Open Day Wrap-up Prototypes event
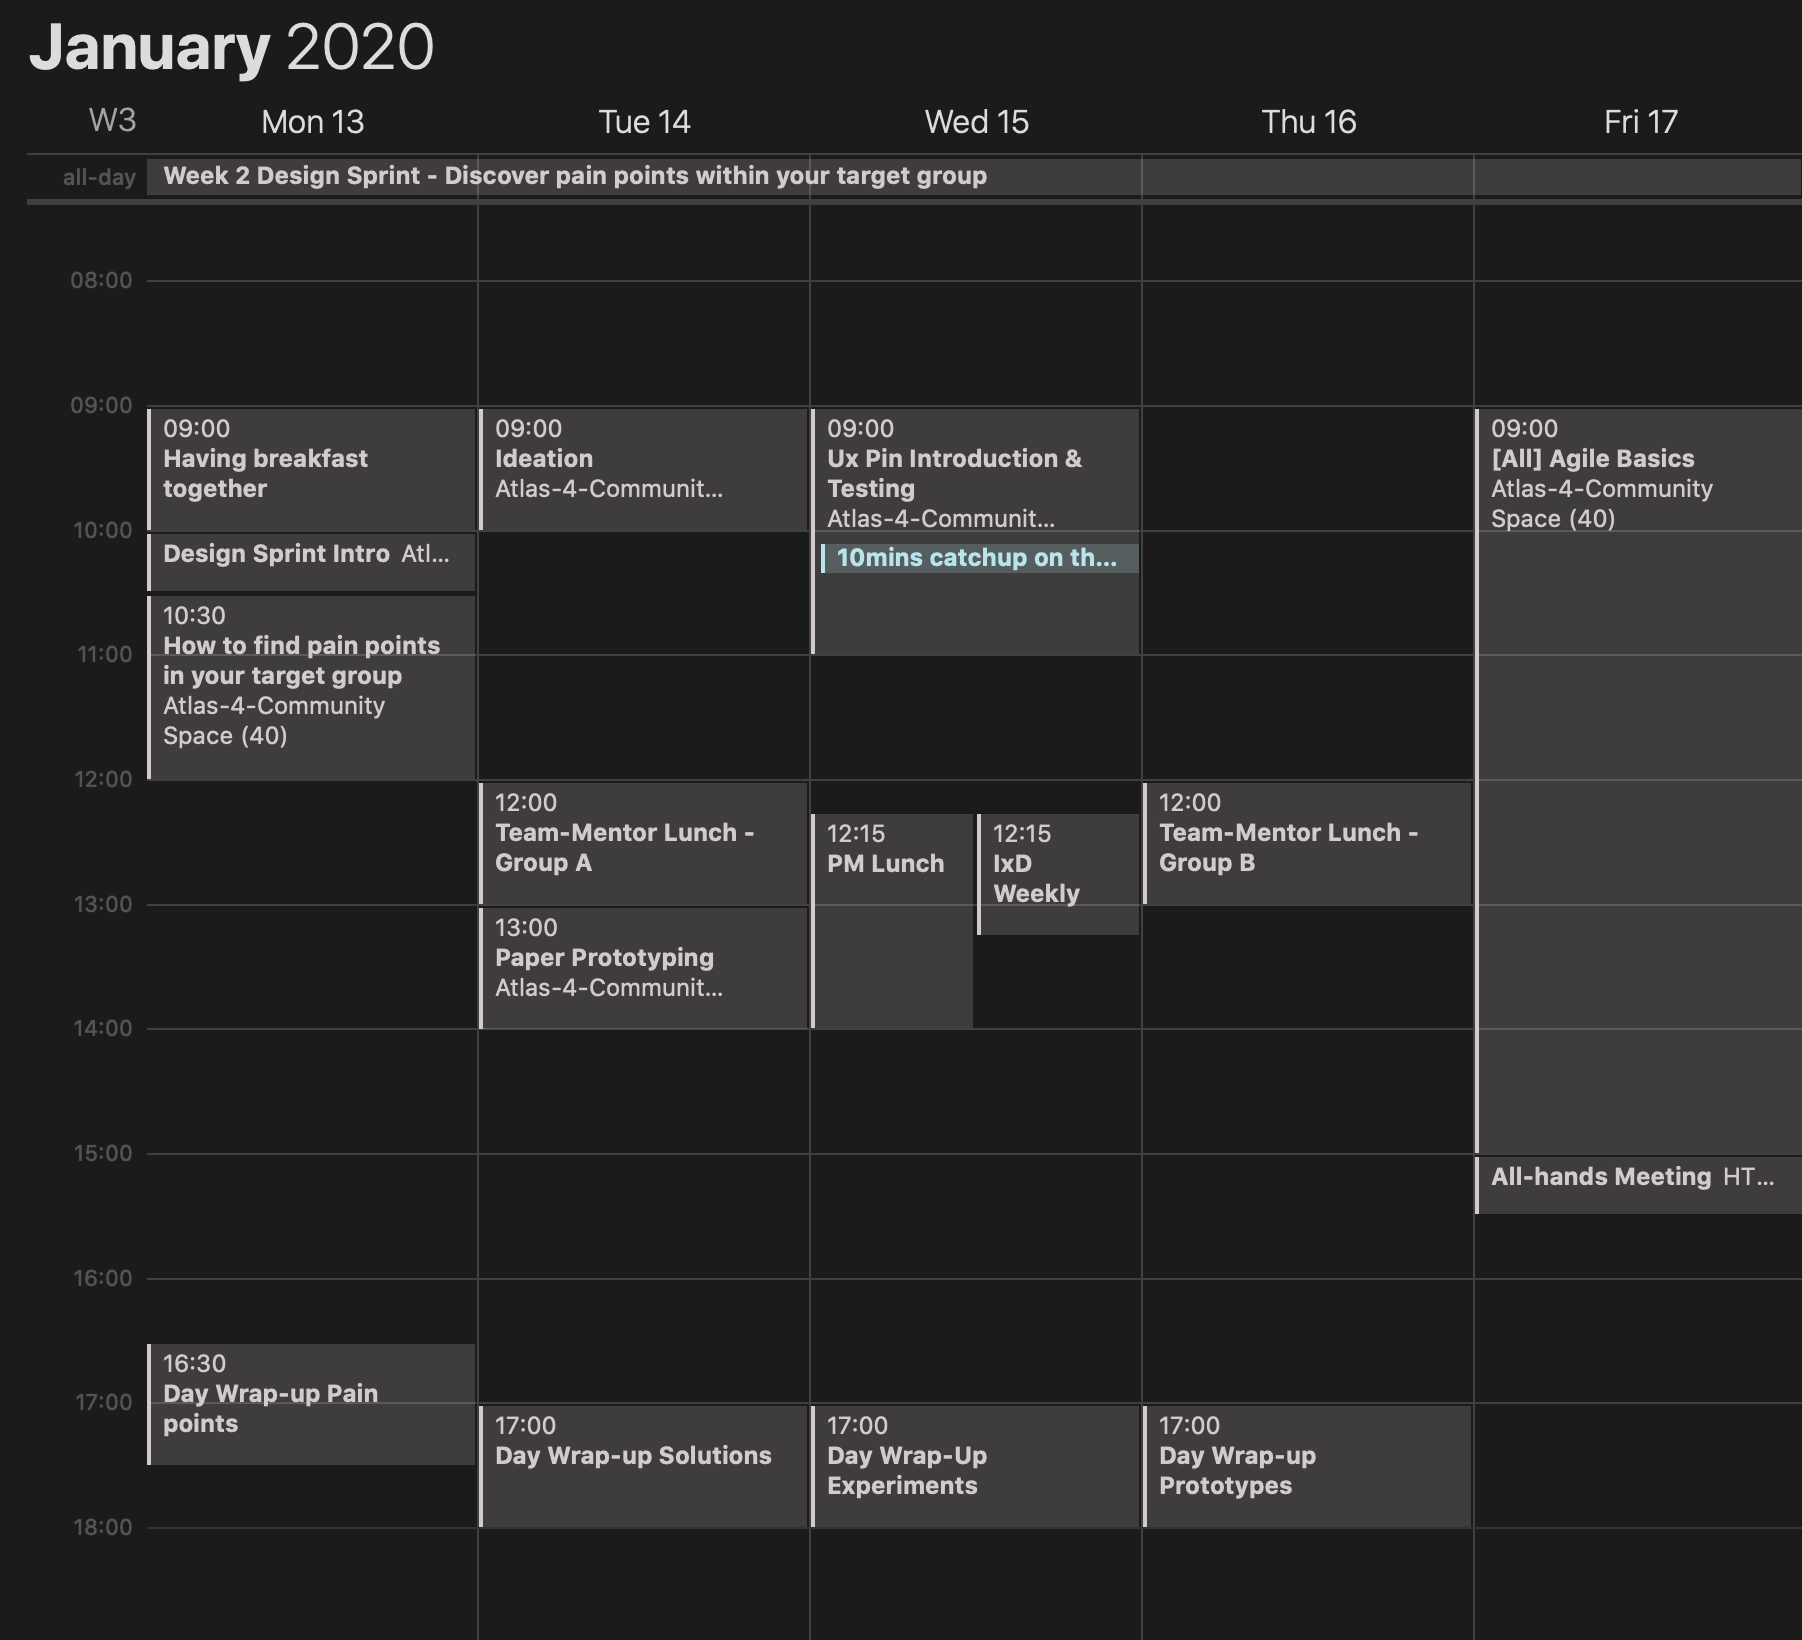1802x1640 pixels. coord(1307,1466)
